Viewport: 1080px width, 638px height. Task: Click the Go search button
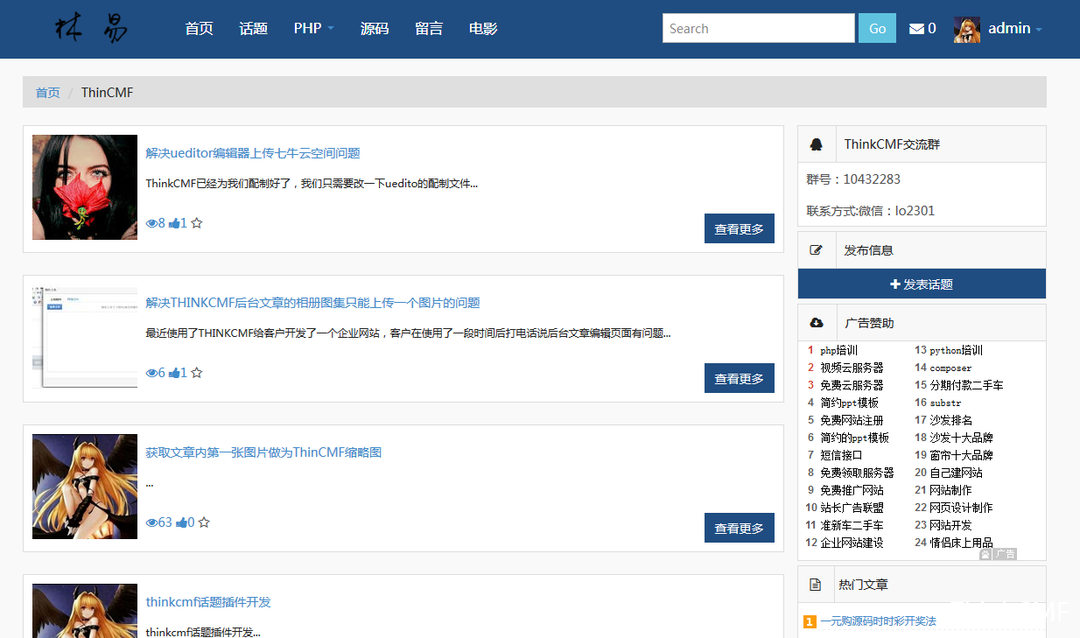tap(877, 28)
